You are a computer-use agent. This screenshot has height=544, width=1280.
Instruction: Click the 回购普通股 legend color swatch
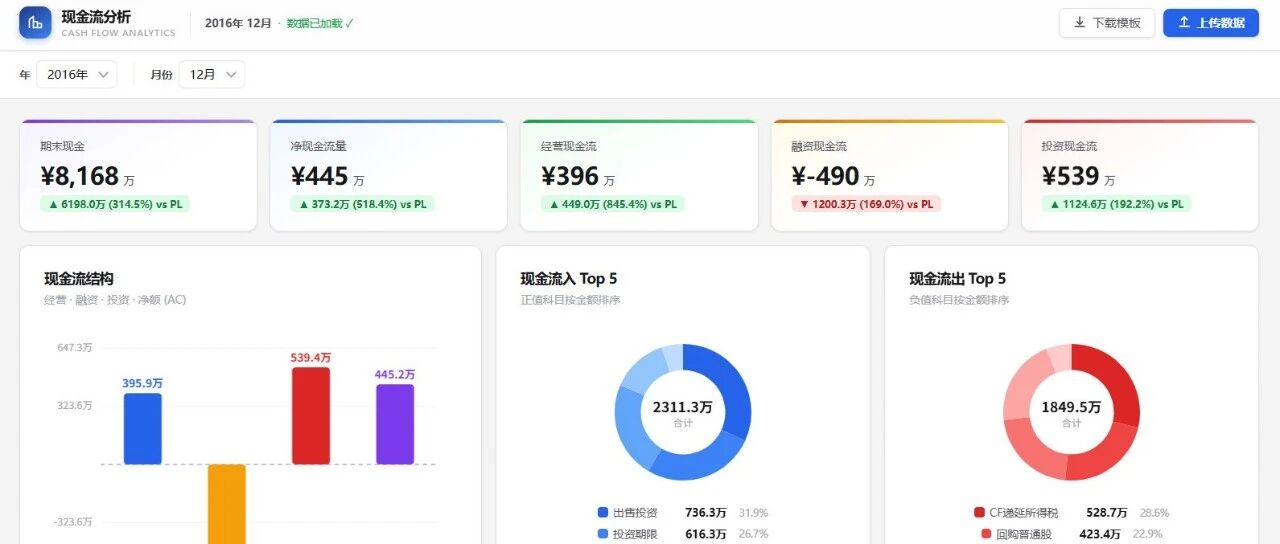click(x=986, y=534)
